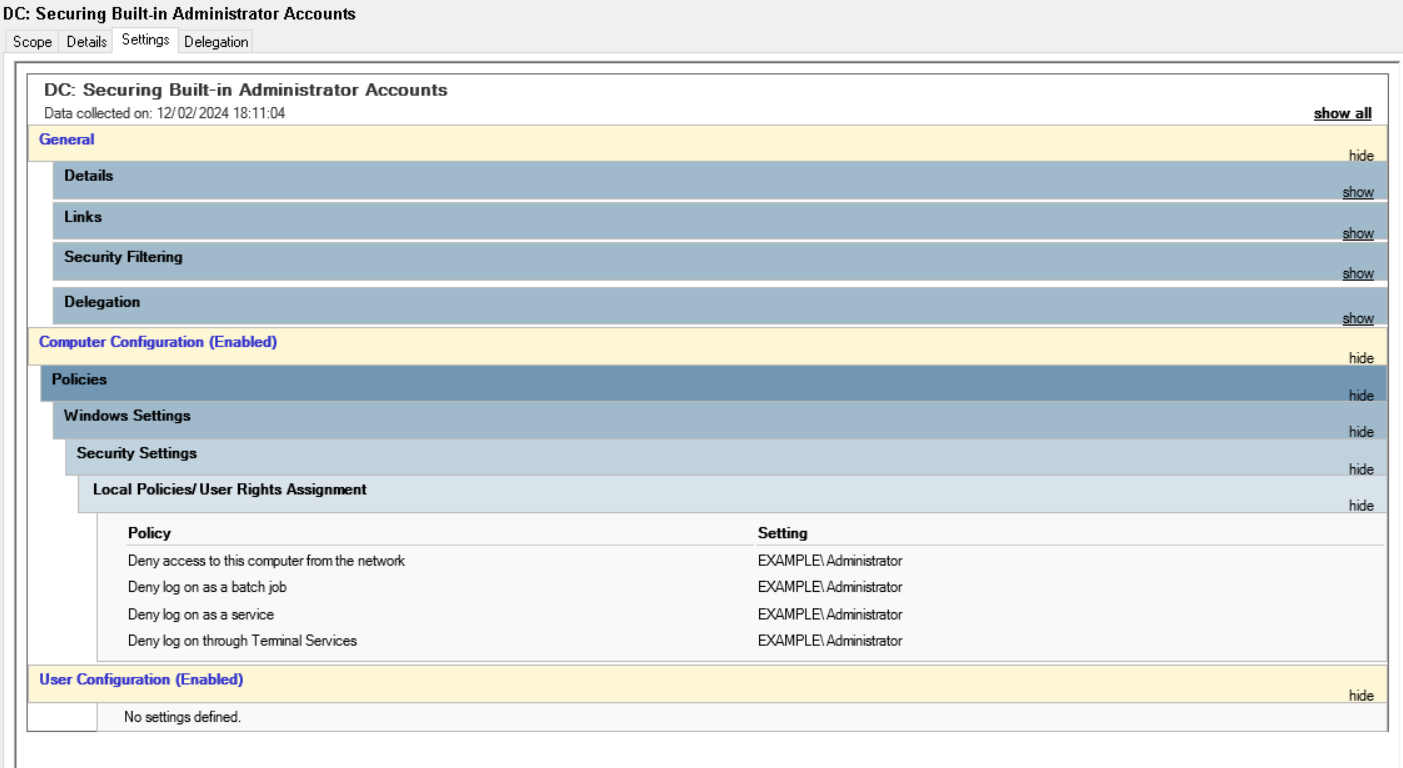Expand the Security Filtering section
Screen dimensions: 1403x768
click(x=1357, y=274)
